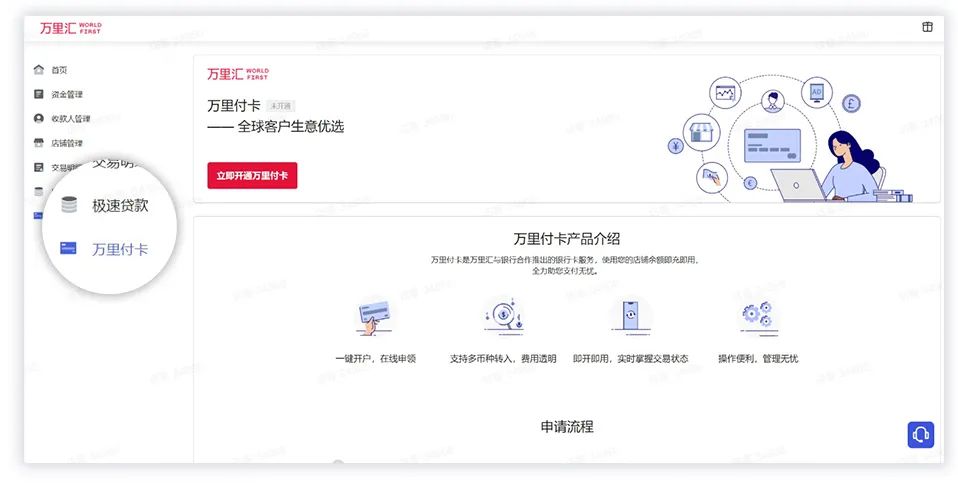Click the 万里付卡产品介绍 heading
The image size is (958, 497).
tap(566, 239)
